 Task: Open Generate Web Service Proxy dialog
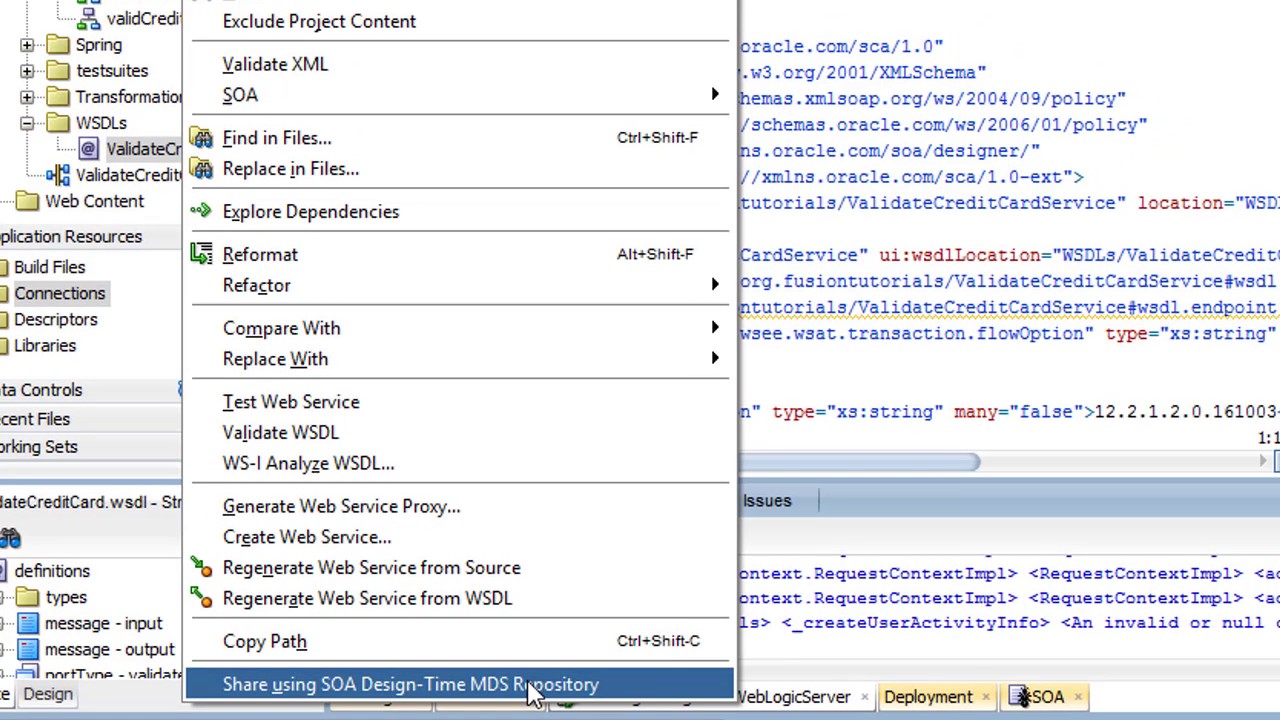click(x=341, y=507)
